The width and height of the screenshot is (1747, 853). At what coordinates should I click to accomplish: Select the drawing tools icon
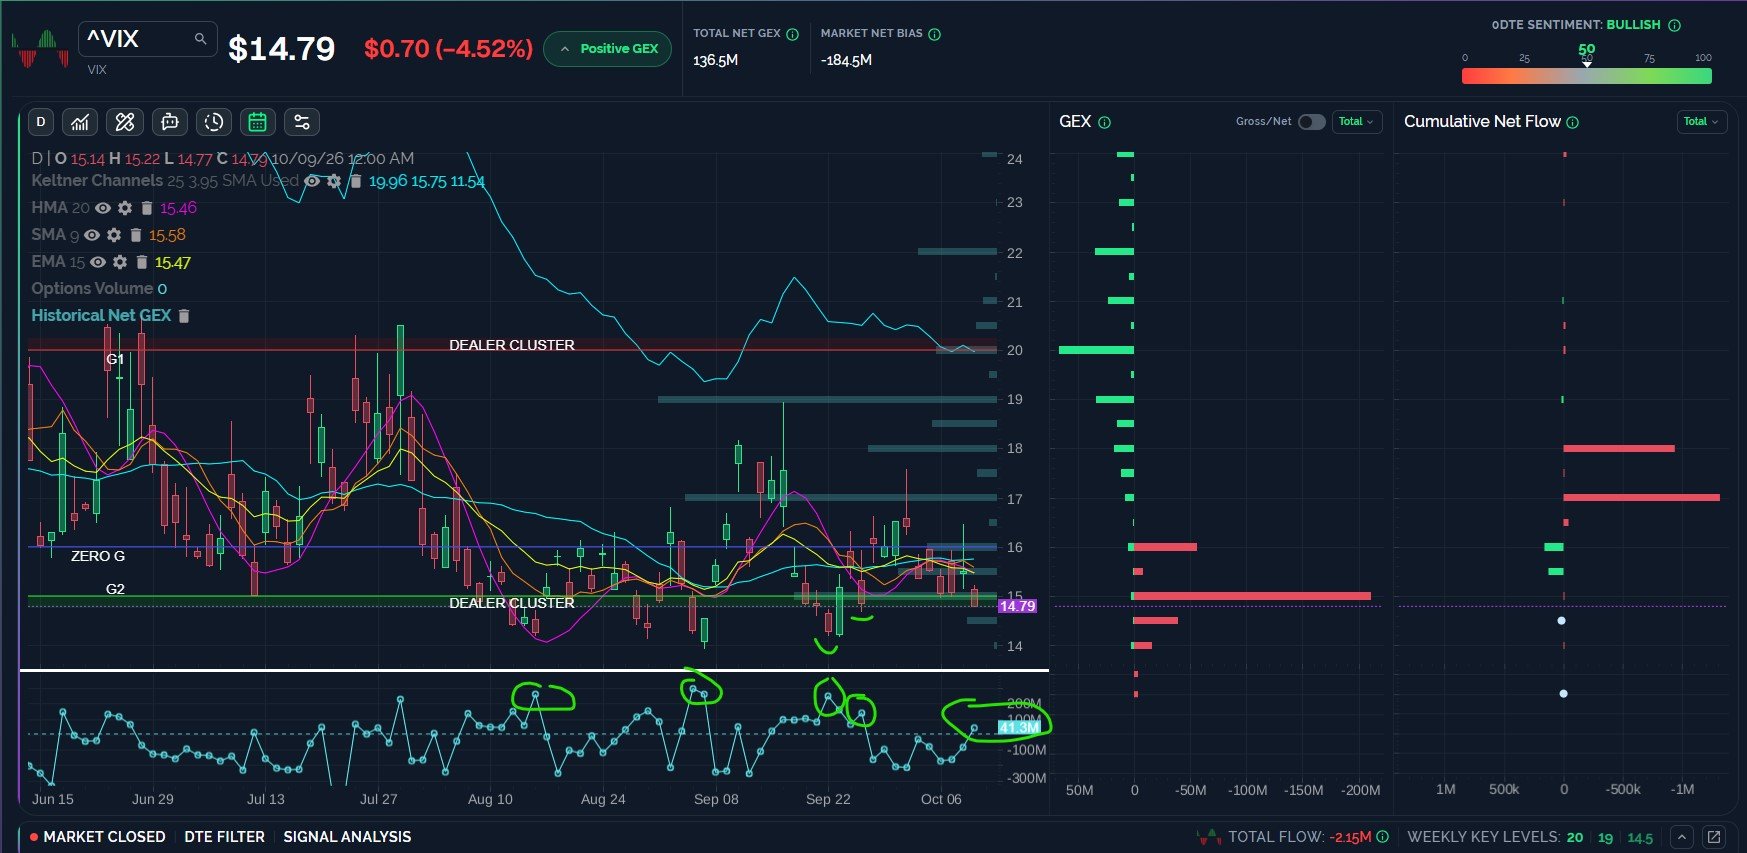[x=125, y=122]
